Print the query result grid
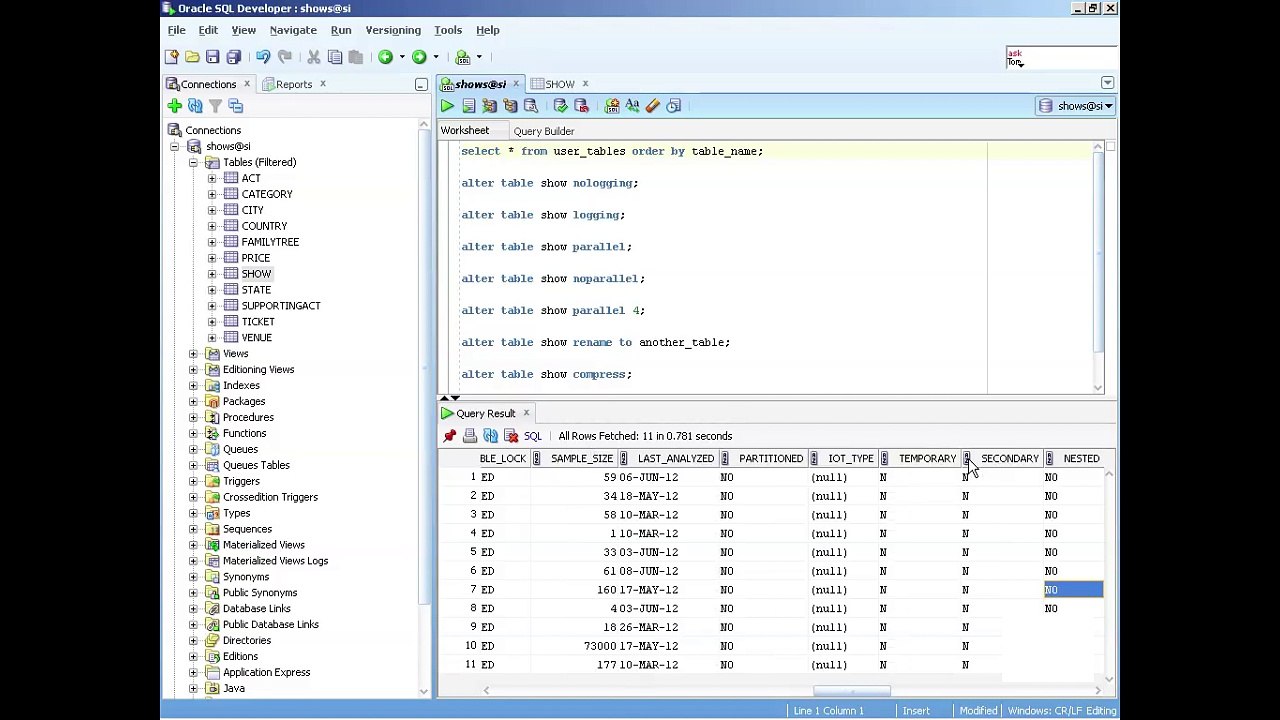 [470, 436]
